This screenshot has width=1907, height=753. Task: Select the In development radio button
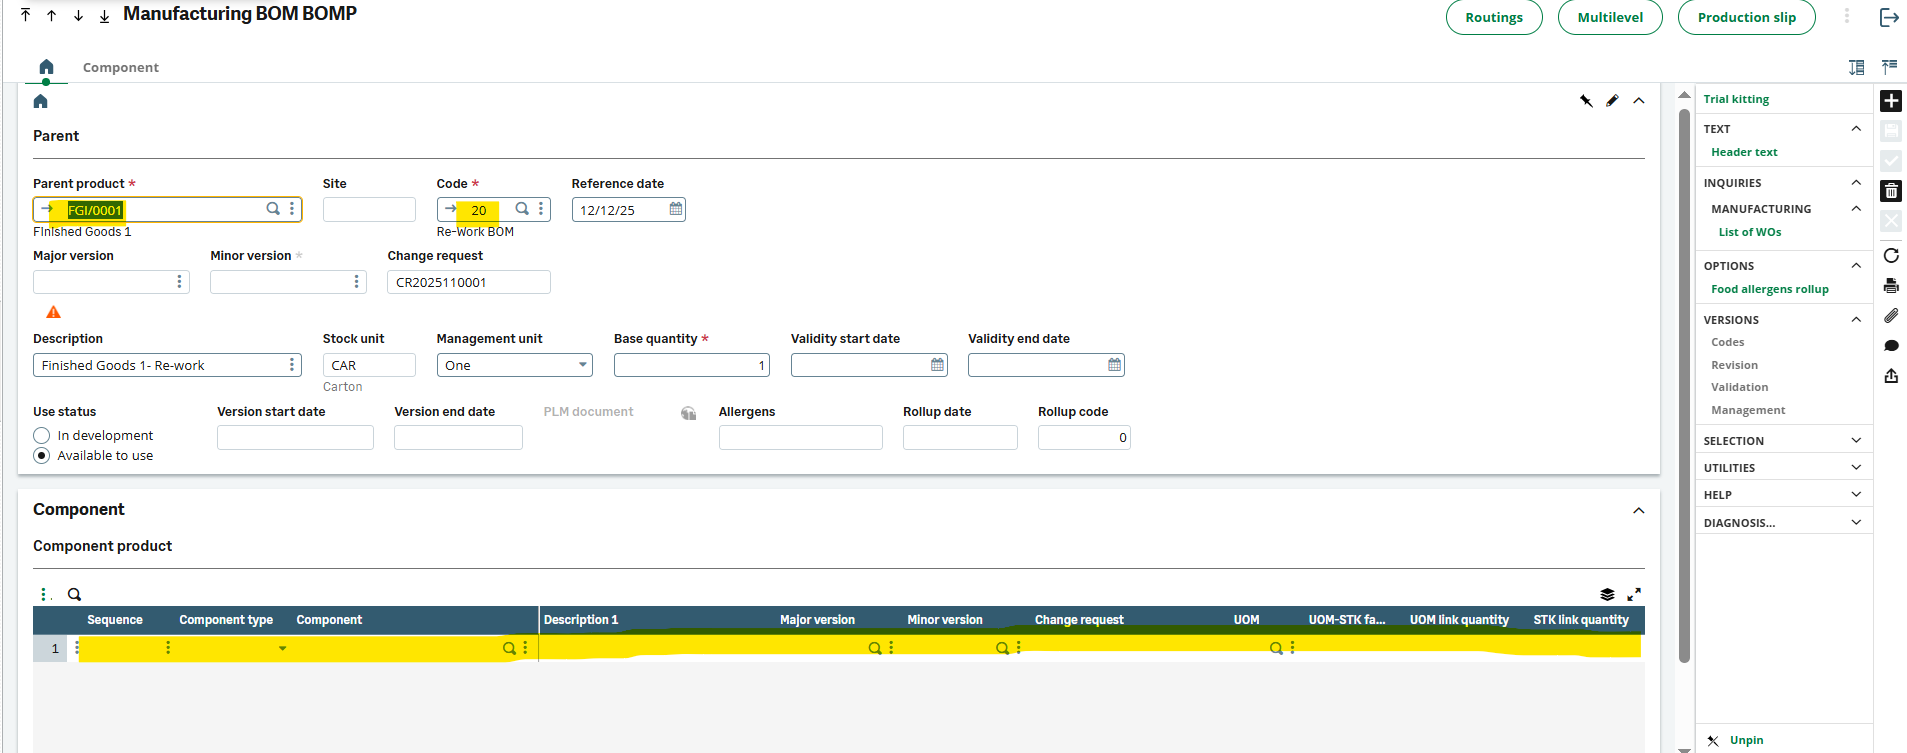pos(41,435)
